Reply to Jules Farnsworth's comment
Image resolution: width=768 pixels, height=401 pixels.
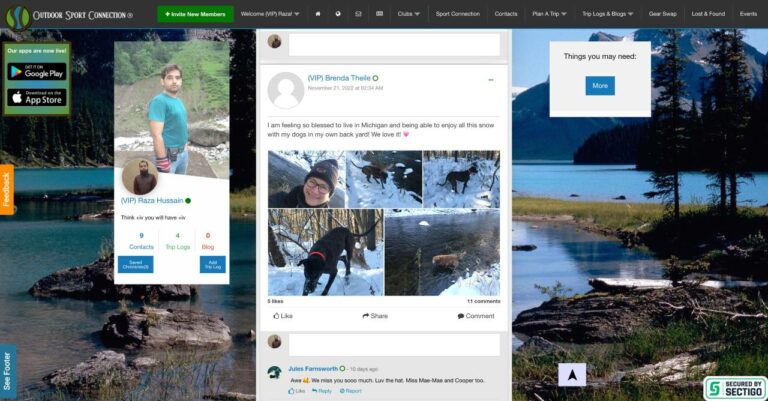pos(321,391)
